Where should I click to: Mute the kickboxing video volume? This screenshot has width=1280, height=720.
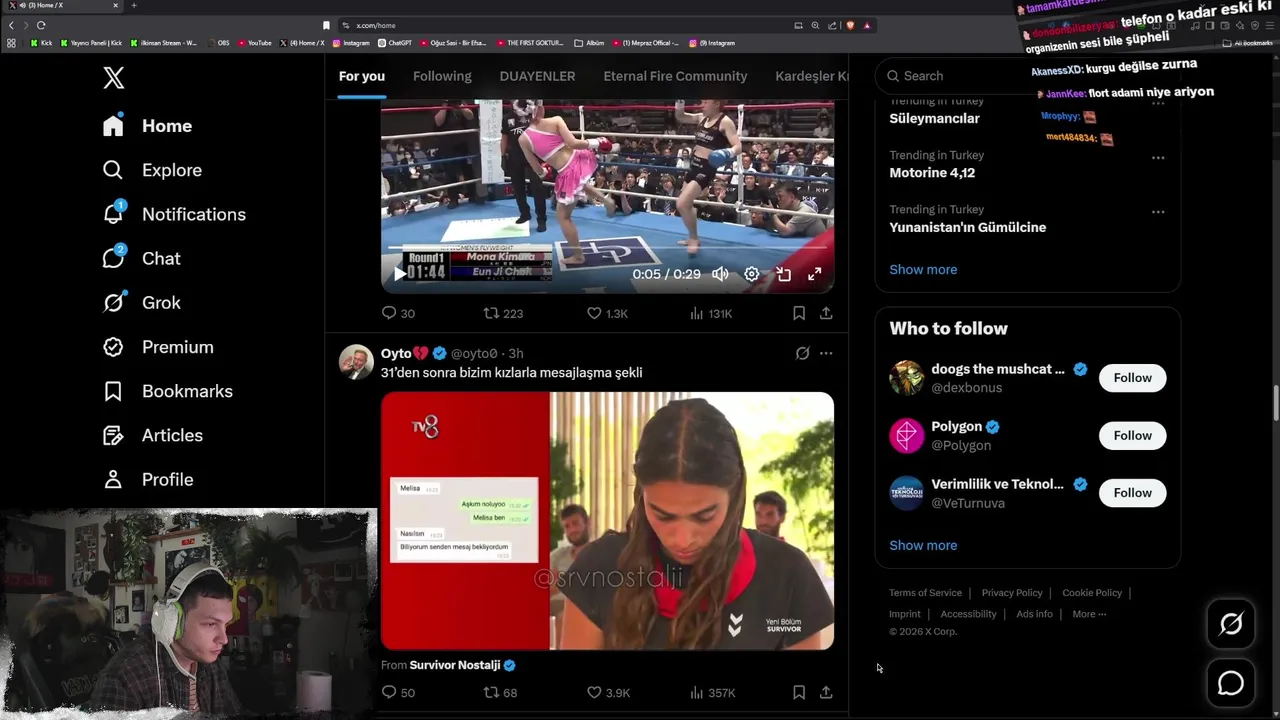pyautogui.click(x=720, y=274)
